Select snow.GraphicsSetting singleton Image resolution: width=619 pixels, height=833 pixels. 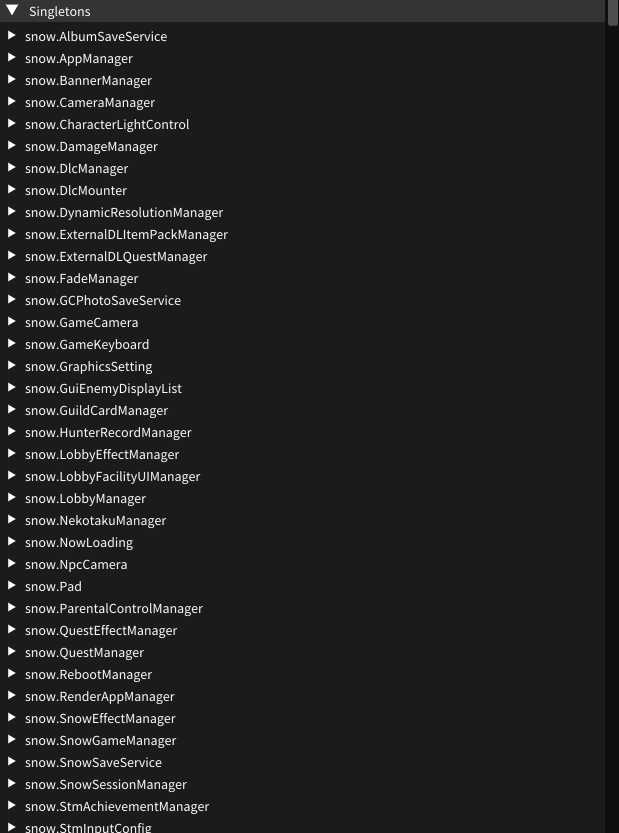pyautogui.click(x=89, y=366)
